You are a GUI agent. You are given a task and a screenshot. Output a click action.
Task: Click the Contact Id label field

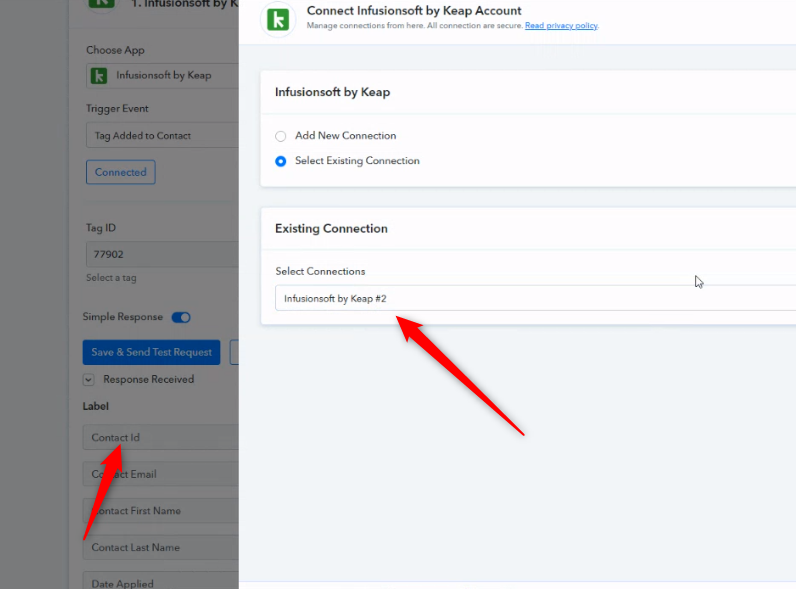(x=160, y=437)
